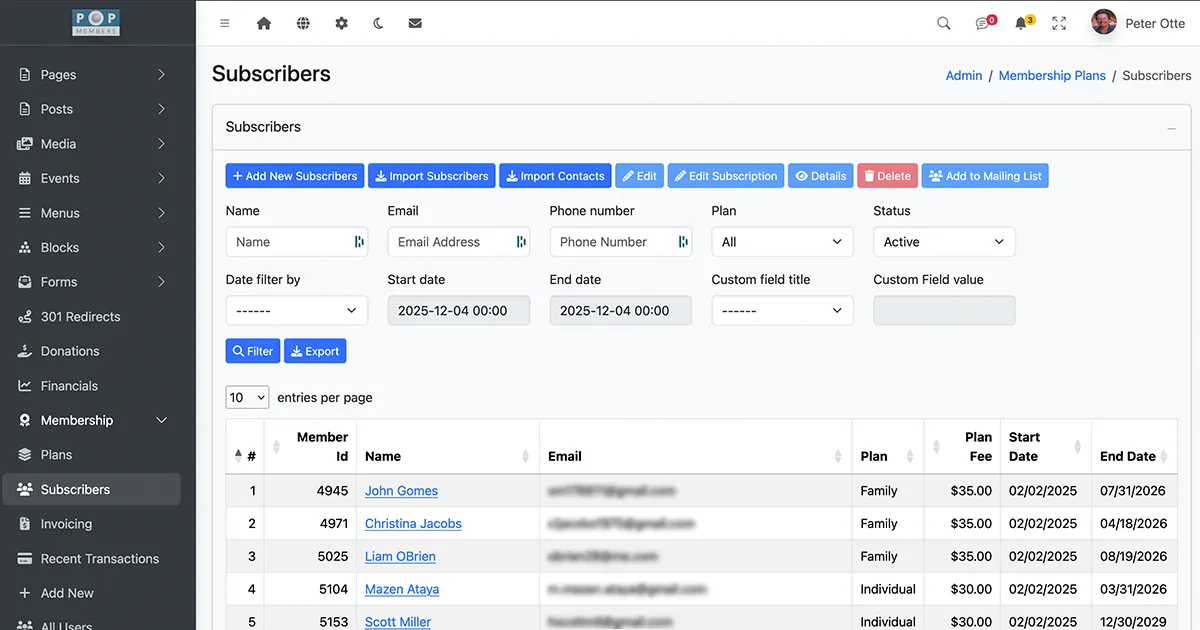Sort table by Email column
1200x630 pixels.
point(695,447)
